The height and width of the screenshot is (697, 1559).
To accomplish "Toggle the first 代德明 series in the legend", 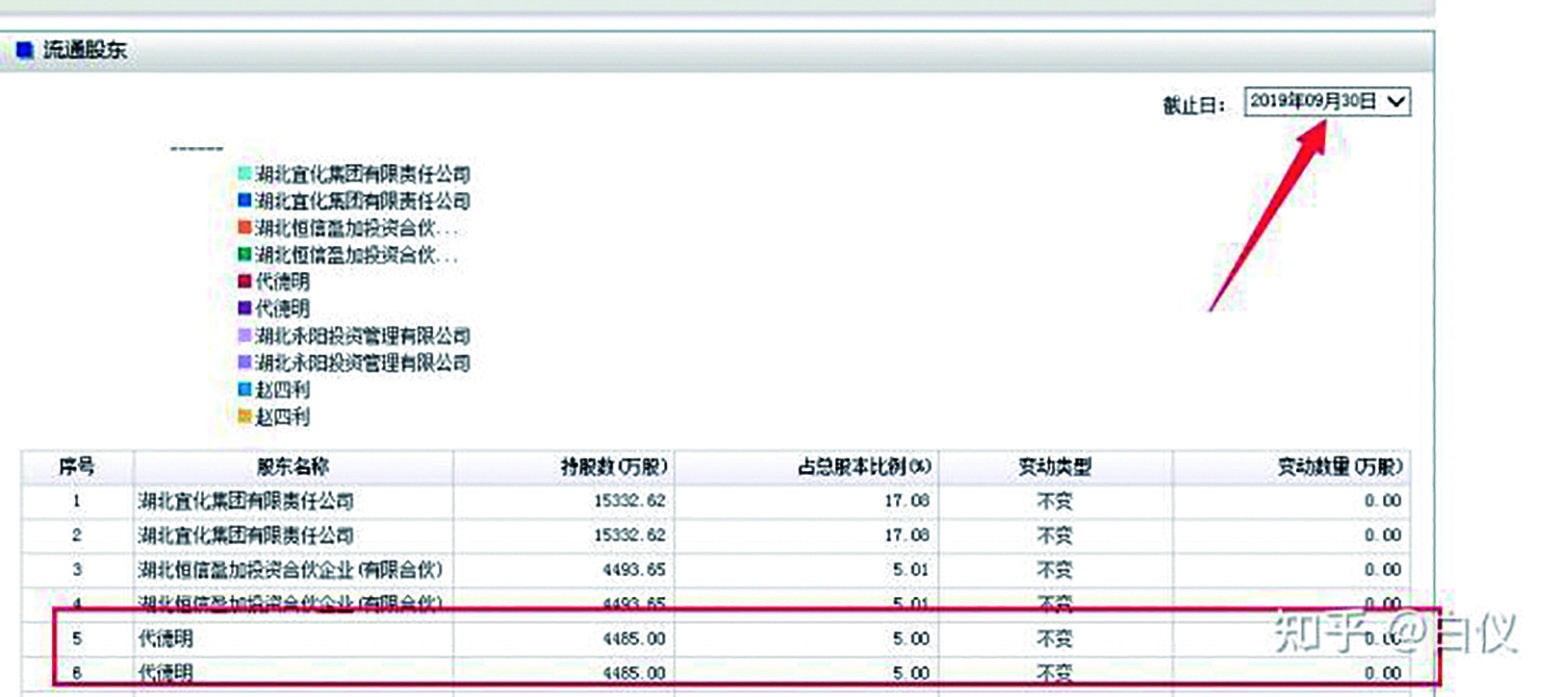I will click(x=285, y=281).
